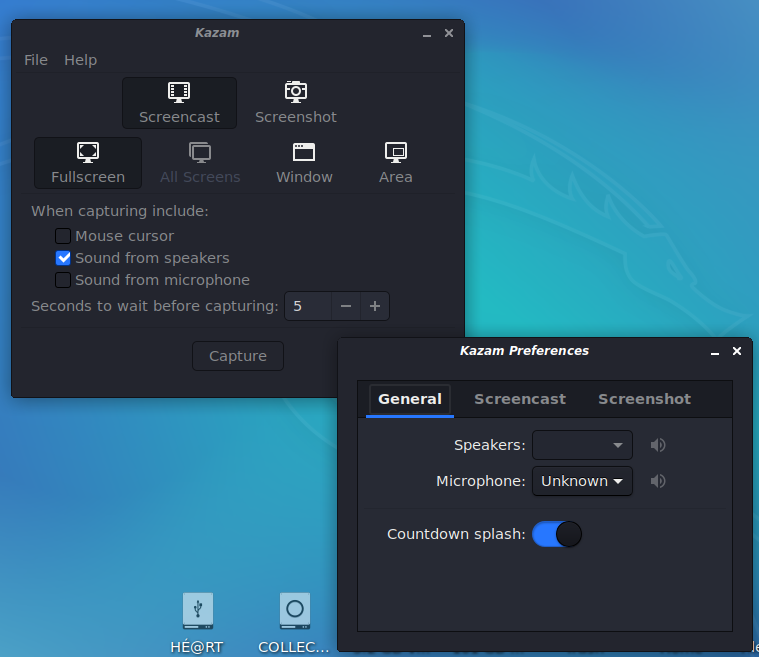Close the Kazam Preferences window
This screenshot has width=759, height=657.
coord(737,351)
